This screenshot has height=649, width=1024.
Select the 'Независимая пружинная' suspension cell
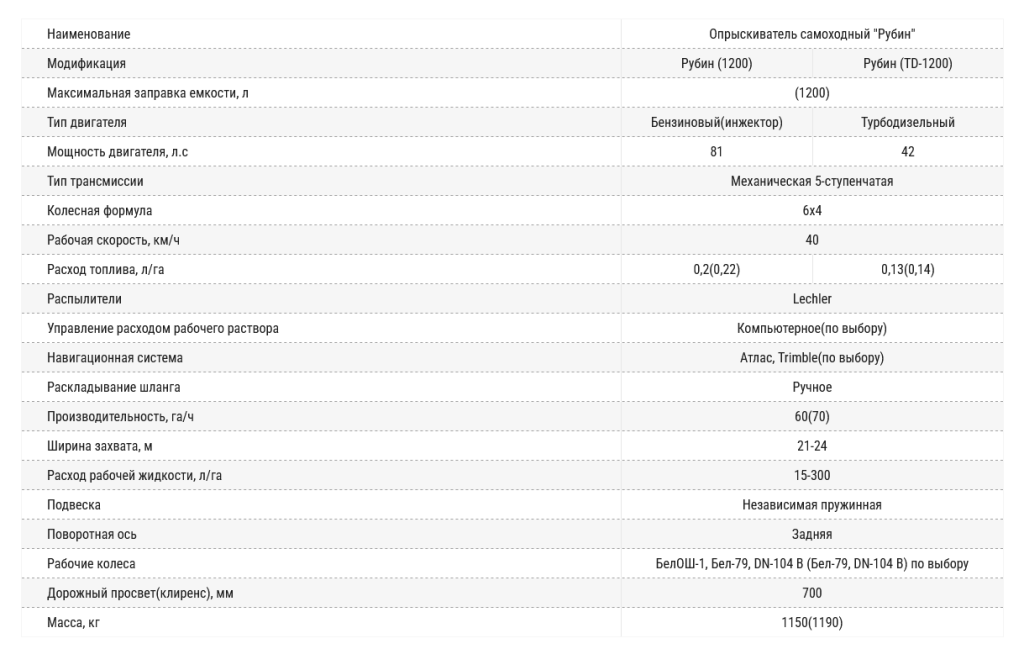812,505
